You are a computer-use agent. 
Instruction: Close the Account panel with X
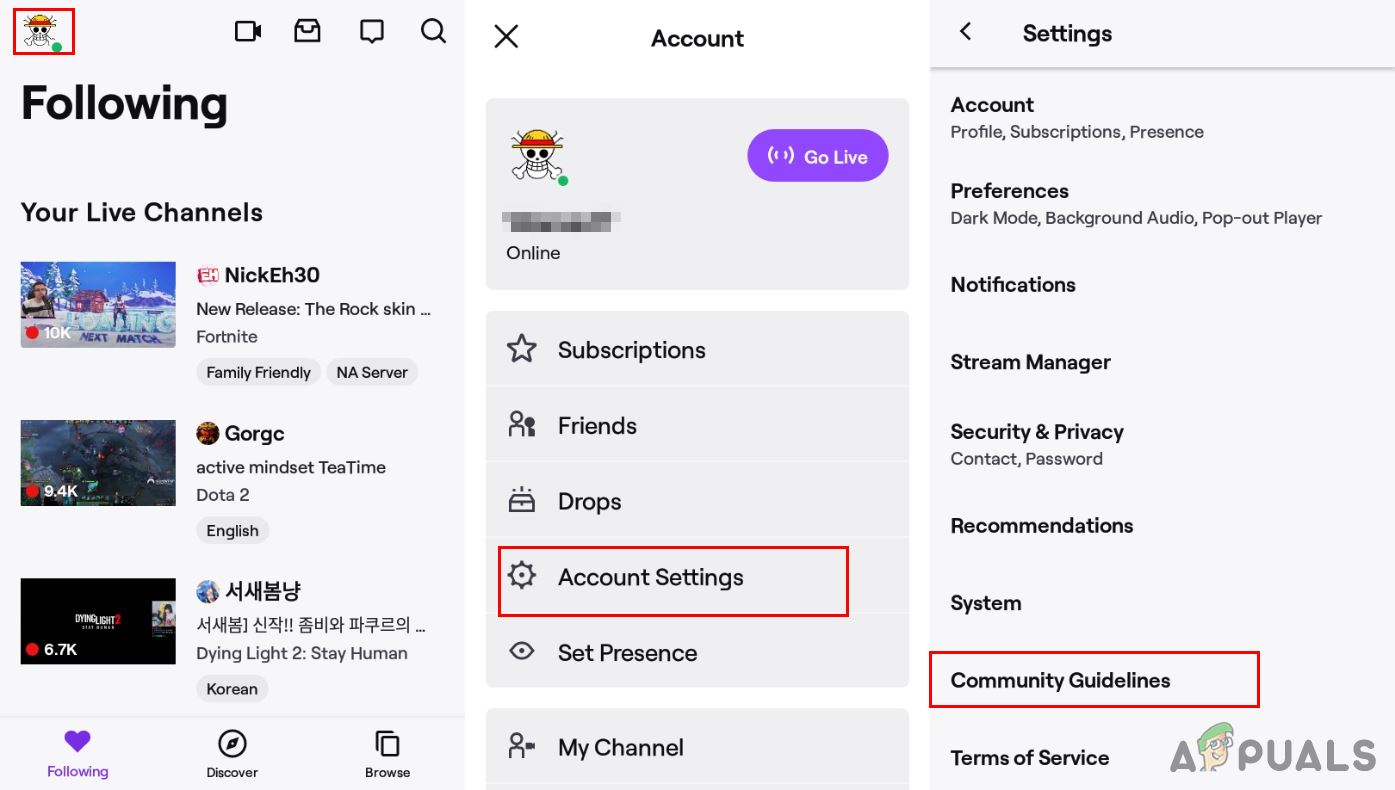pos(506,37)
